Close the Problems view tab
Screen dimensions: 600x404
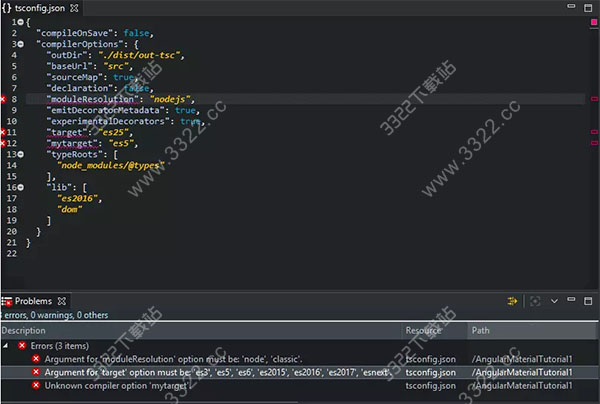(60, 301)
